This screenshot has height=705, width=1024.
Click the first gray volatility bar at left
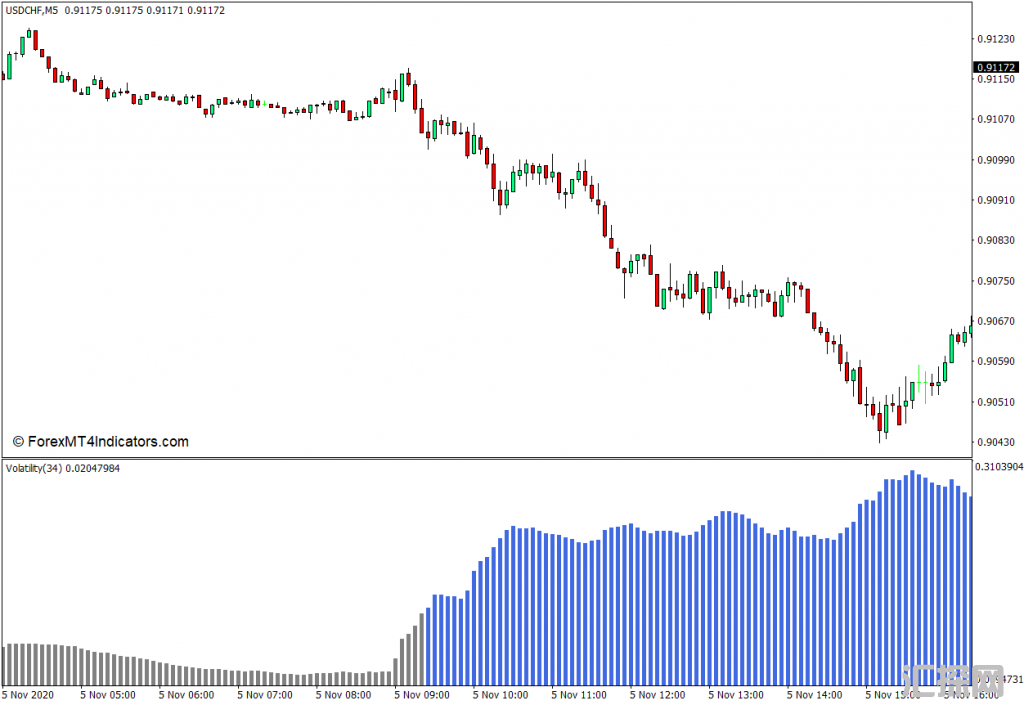click(5, 664)
